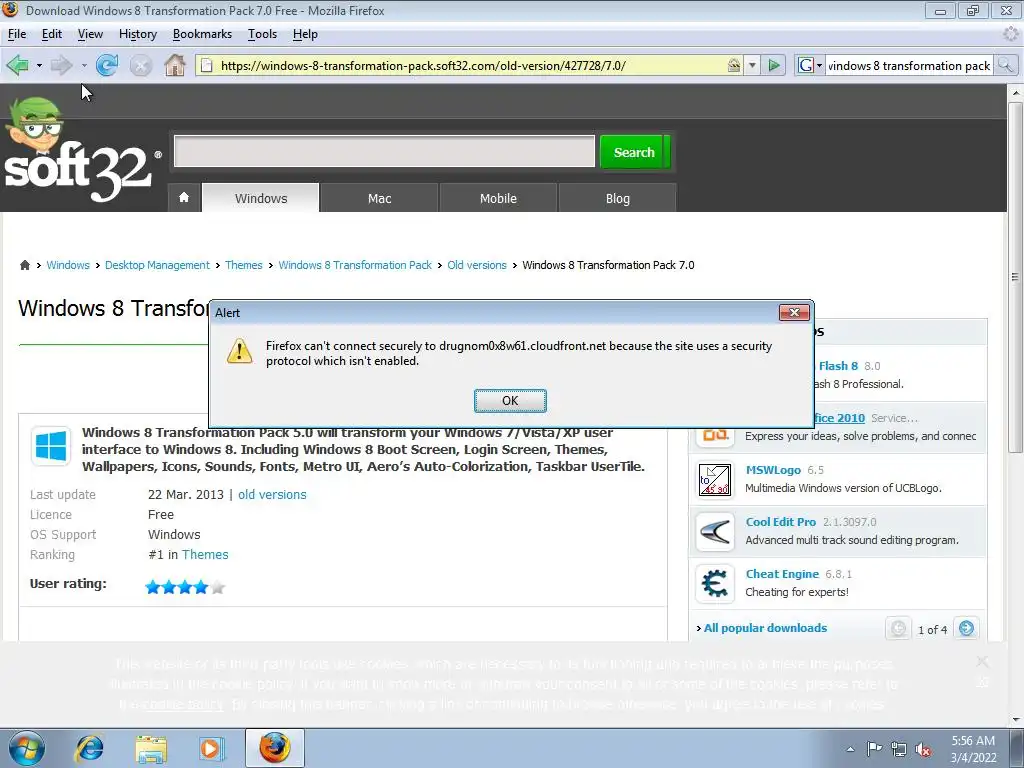Click the user rating stars
This screenshot has height=768, width=1024.
185,587
